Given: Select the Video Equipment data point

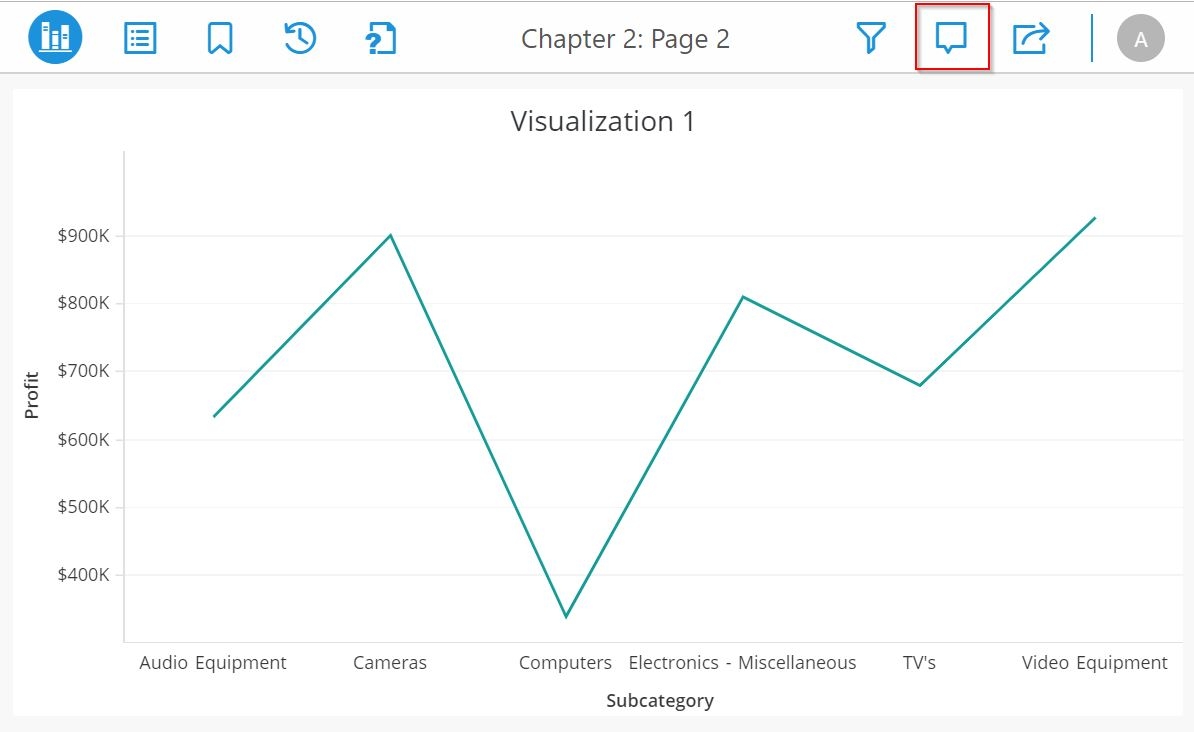Looking at the screenshot, I should [x=1095, y=218].
